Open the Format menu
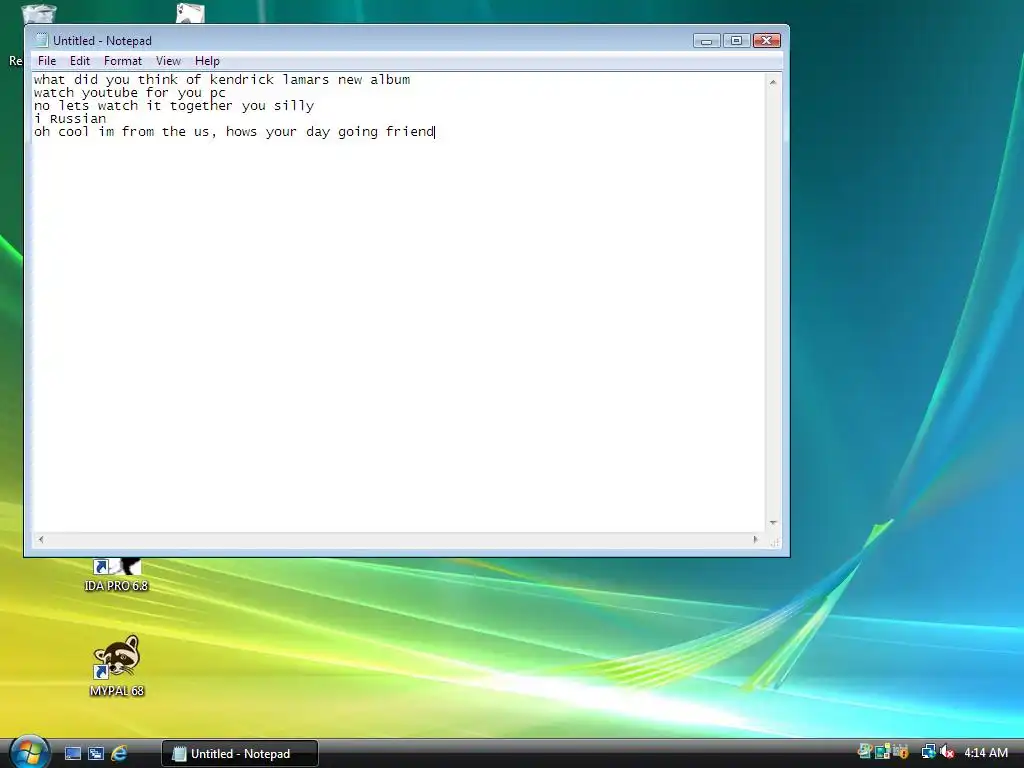Screen dimensions: 1024x768 tap(123, 61)
